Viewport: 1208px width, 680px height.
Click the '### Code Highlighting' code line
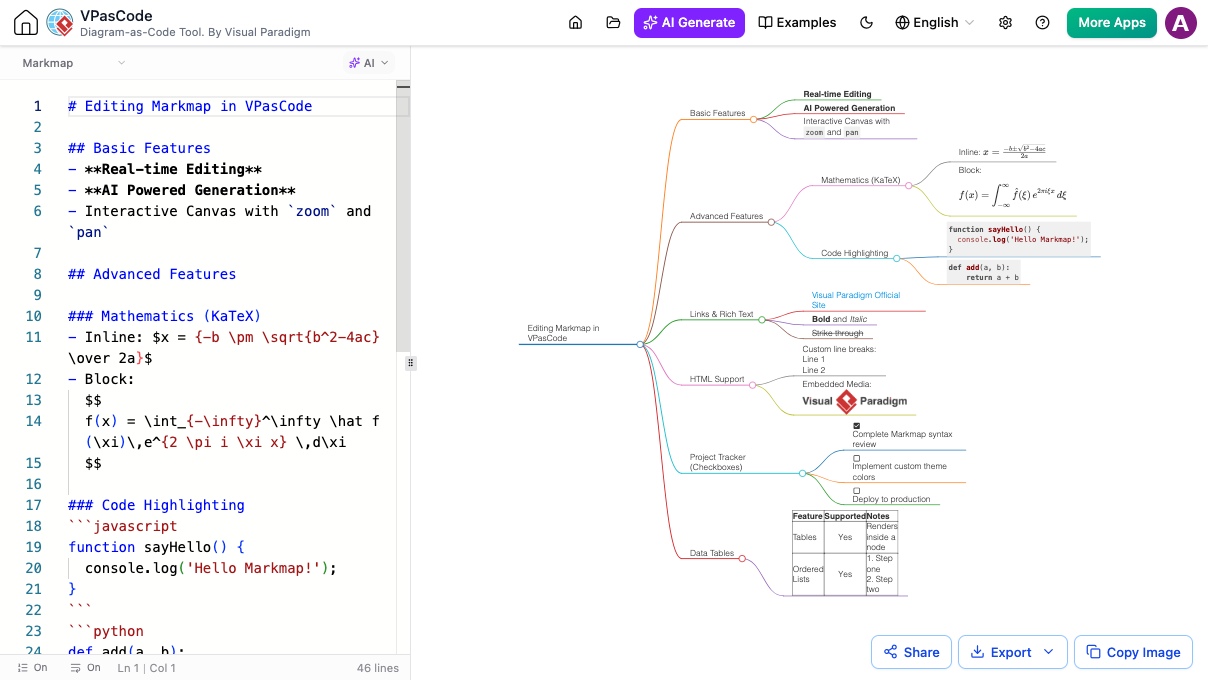(156, 505)
